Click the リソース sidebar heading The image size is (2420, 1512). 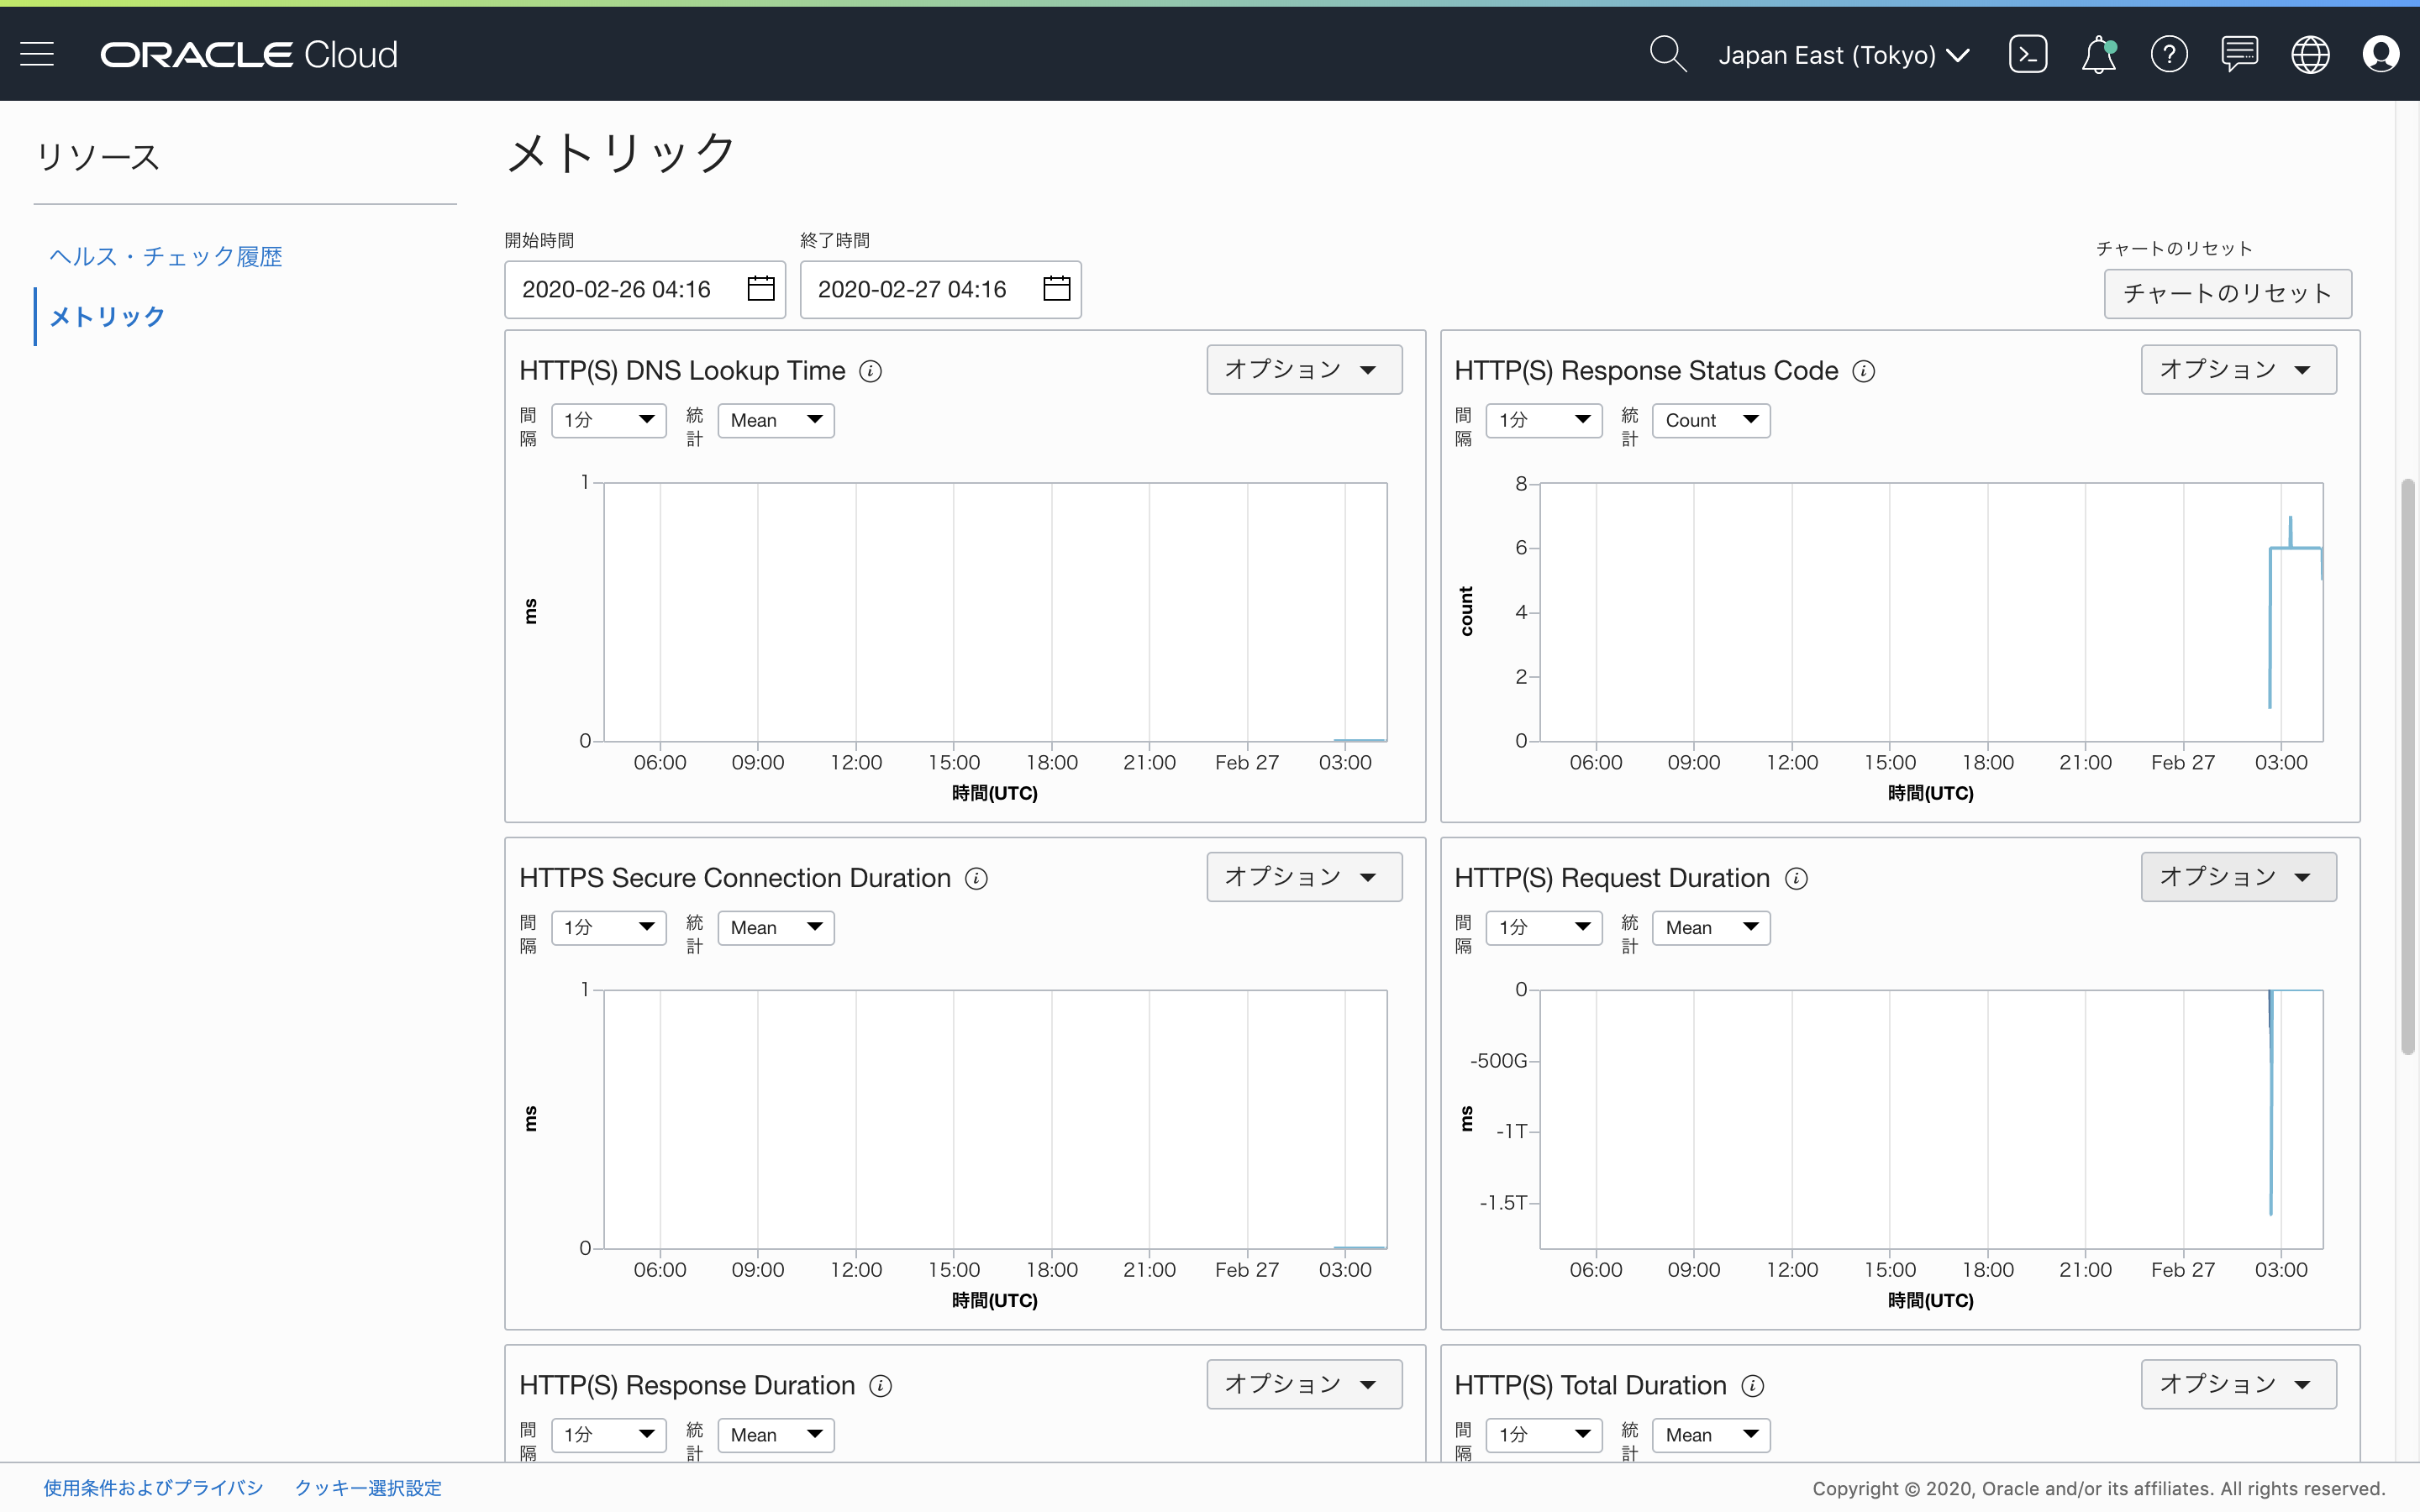pyautogui.click(x=97, y=157)
